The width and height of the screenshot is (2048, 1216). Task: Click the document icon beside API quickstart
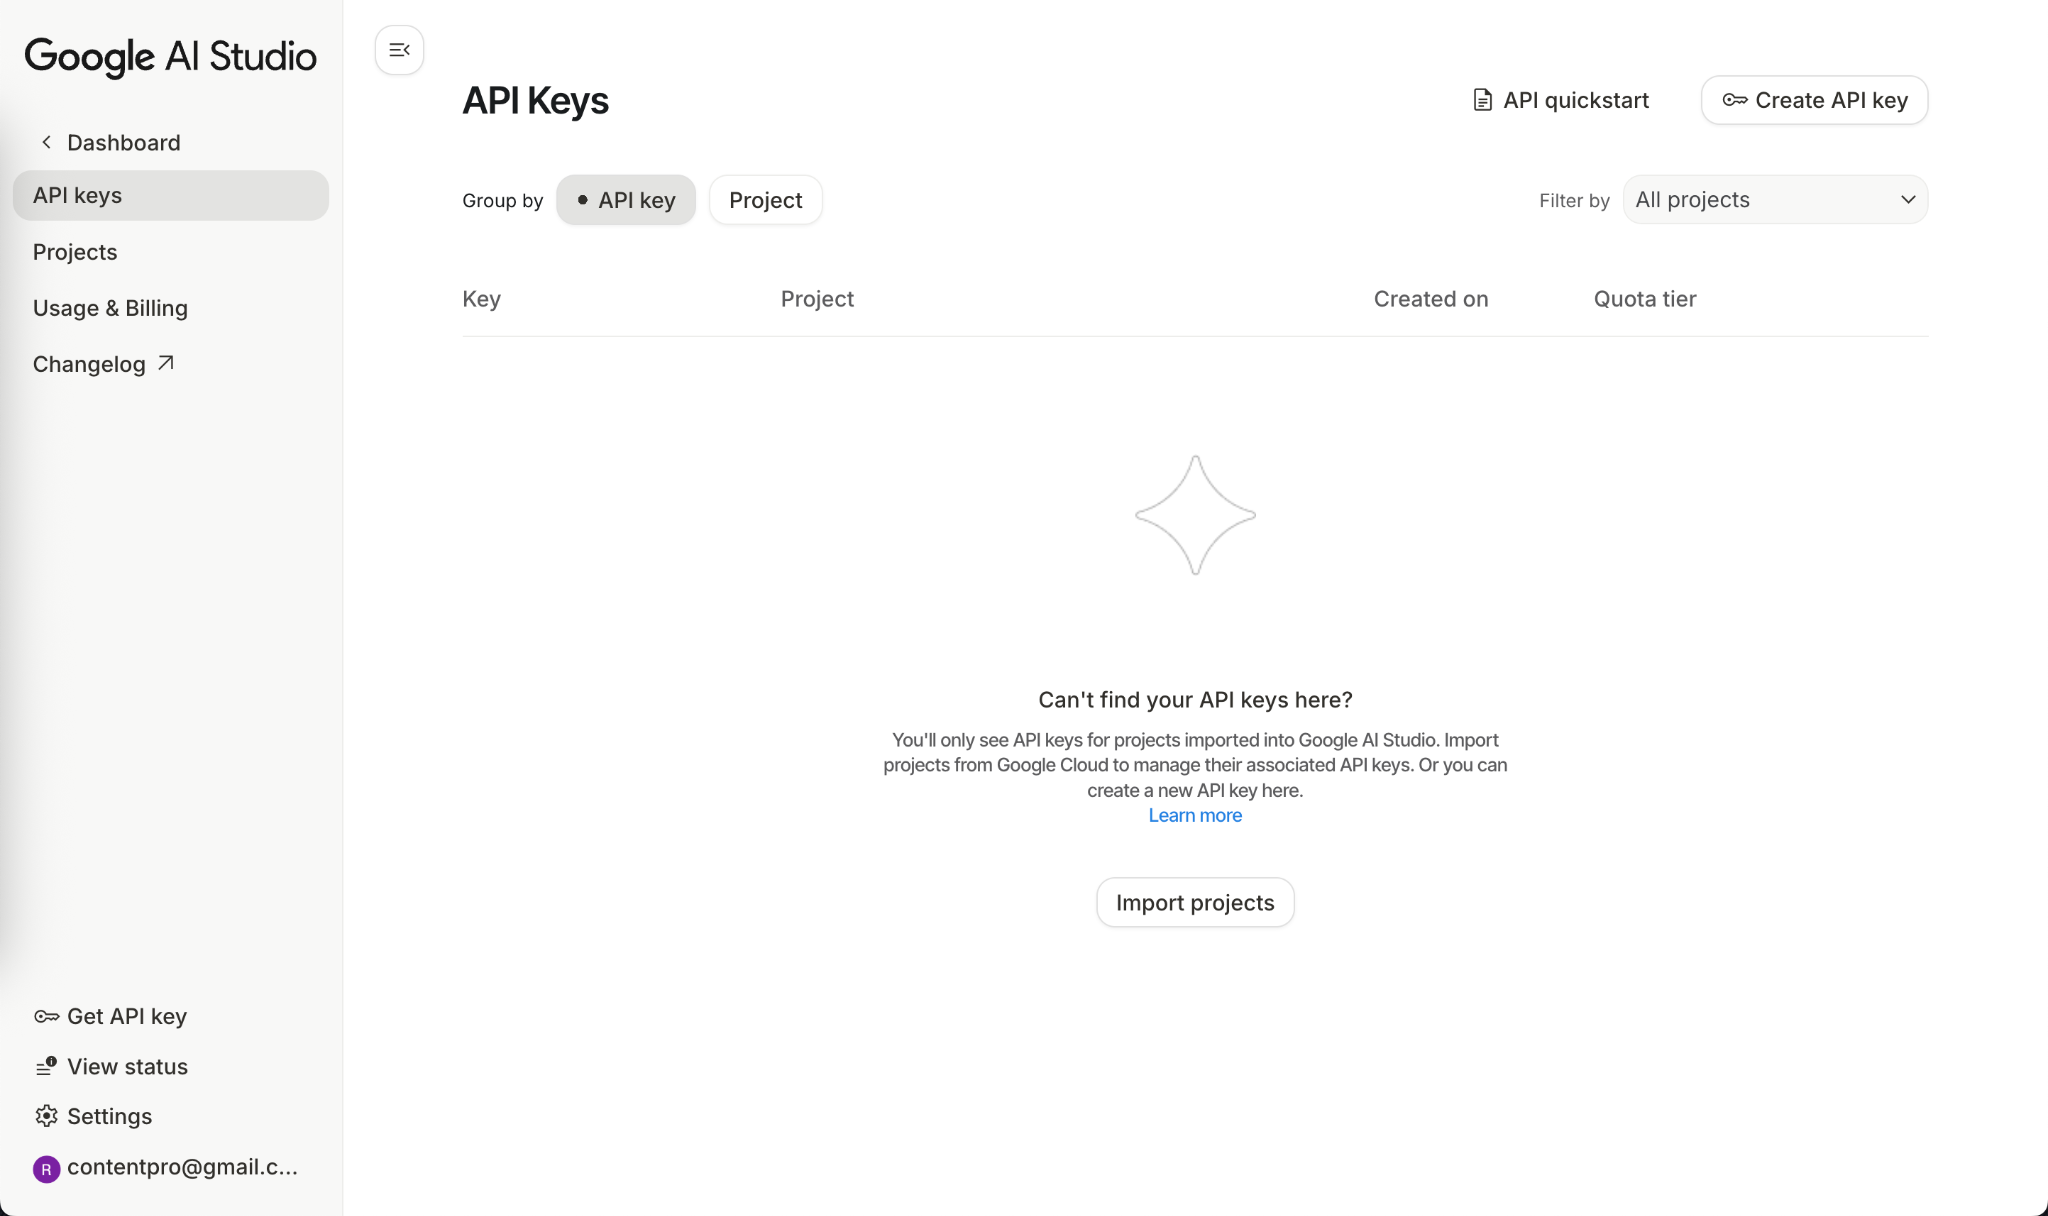(1482, 100)
